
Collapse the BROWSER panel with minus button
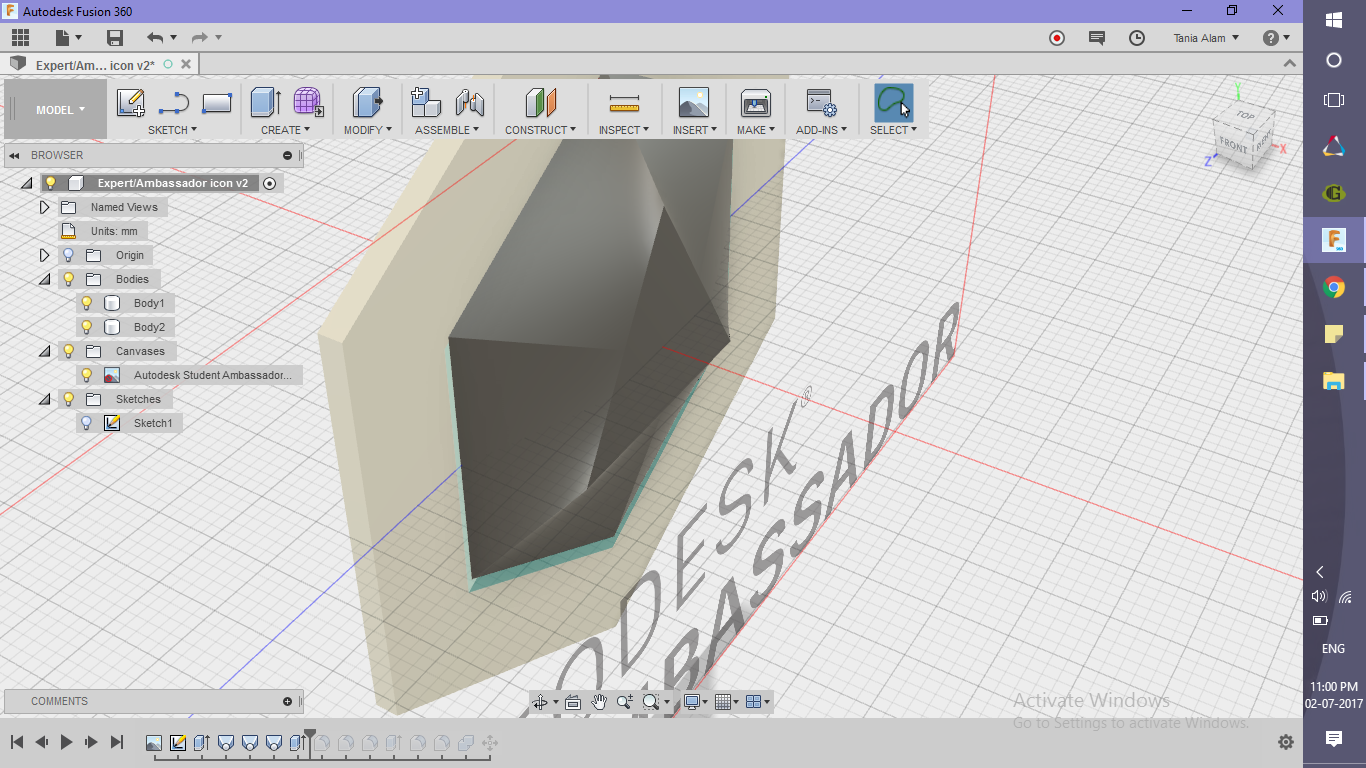(x=287, y=155)
